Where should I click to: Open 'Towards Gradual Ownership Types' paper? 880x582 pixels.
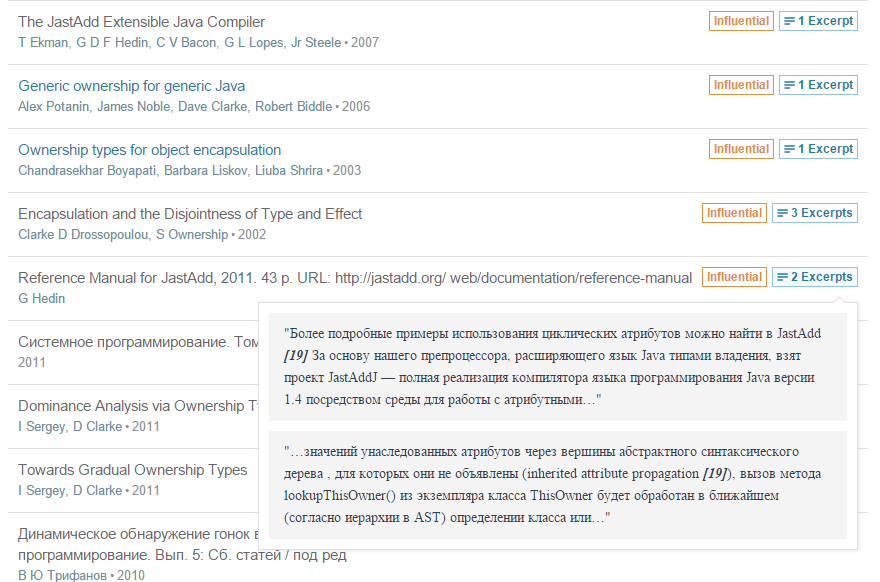pos(132,470)
